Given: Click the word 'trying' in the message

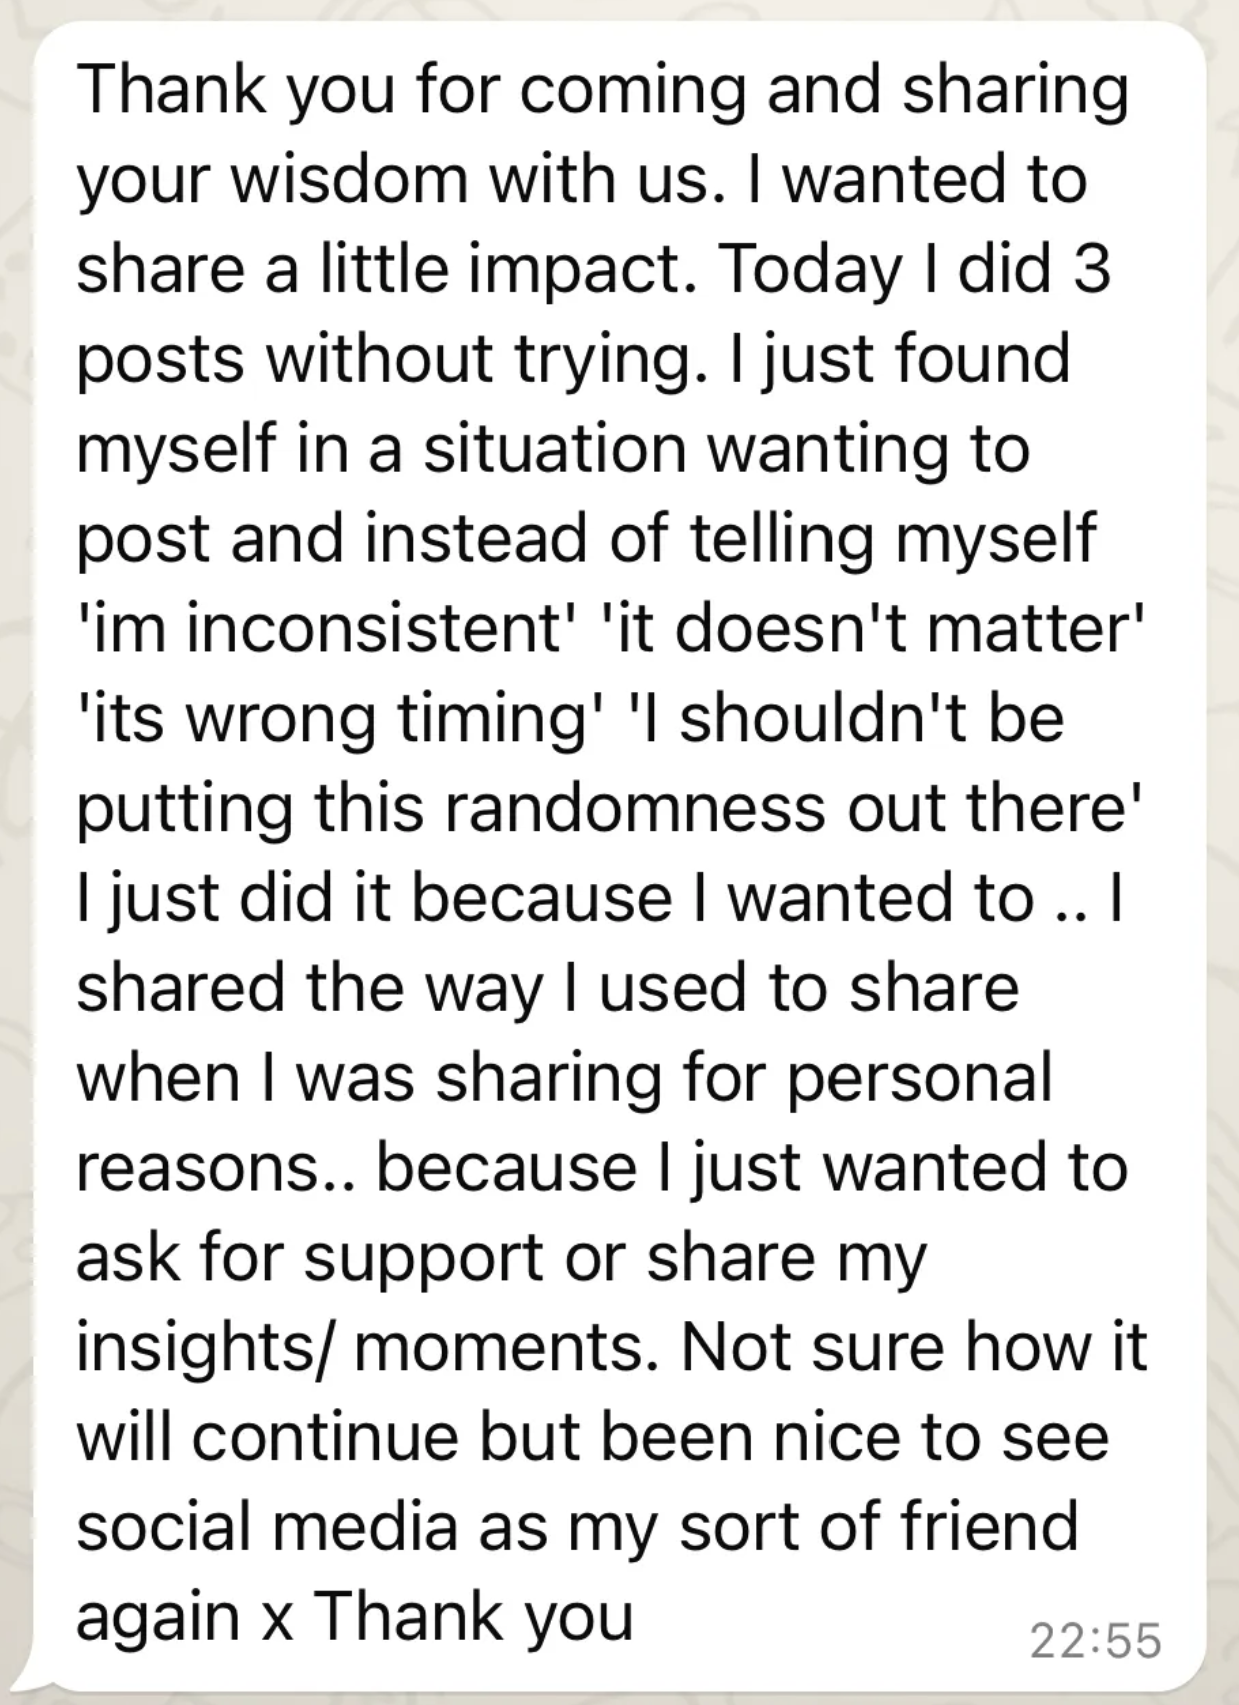Looking at the screenshot, I should click(603, 360).
